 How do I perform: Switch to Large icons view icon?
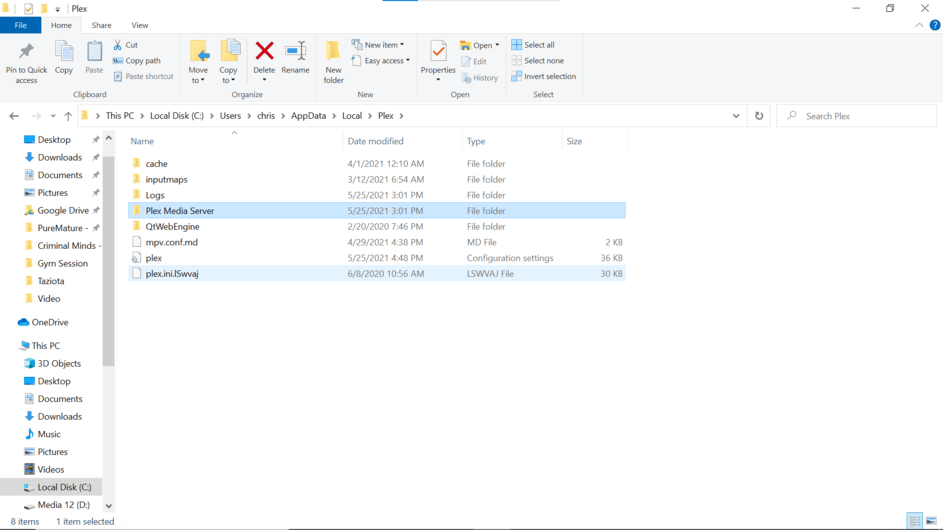[931, 521]
